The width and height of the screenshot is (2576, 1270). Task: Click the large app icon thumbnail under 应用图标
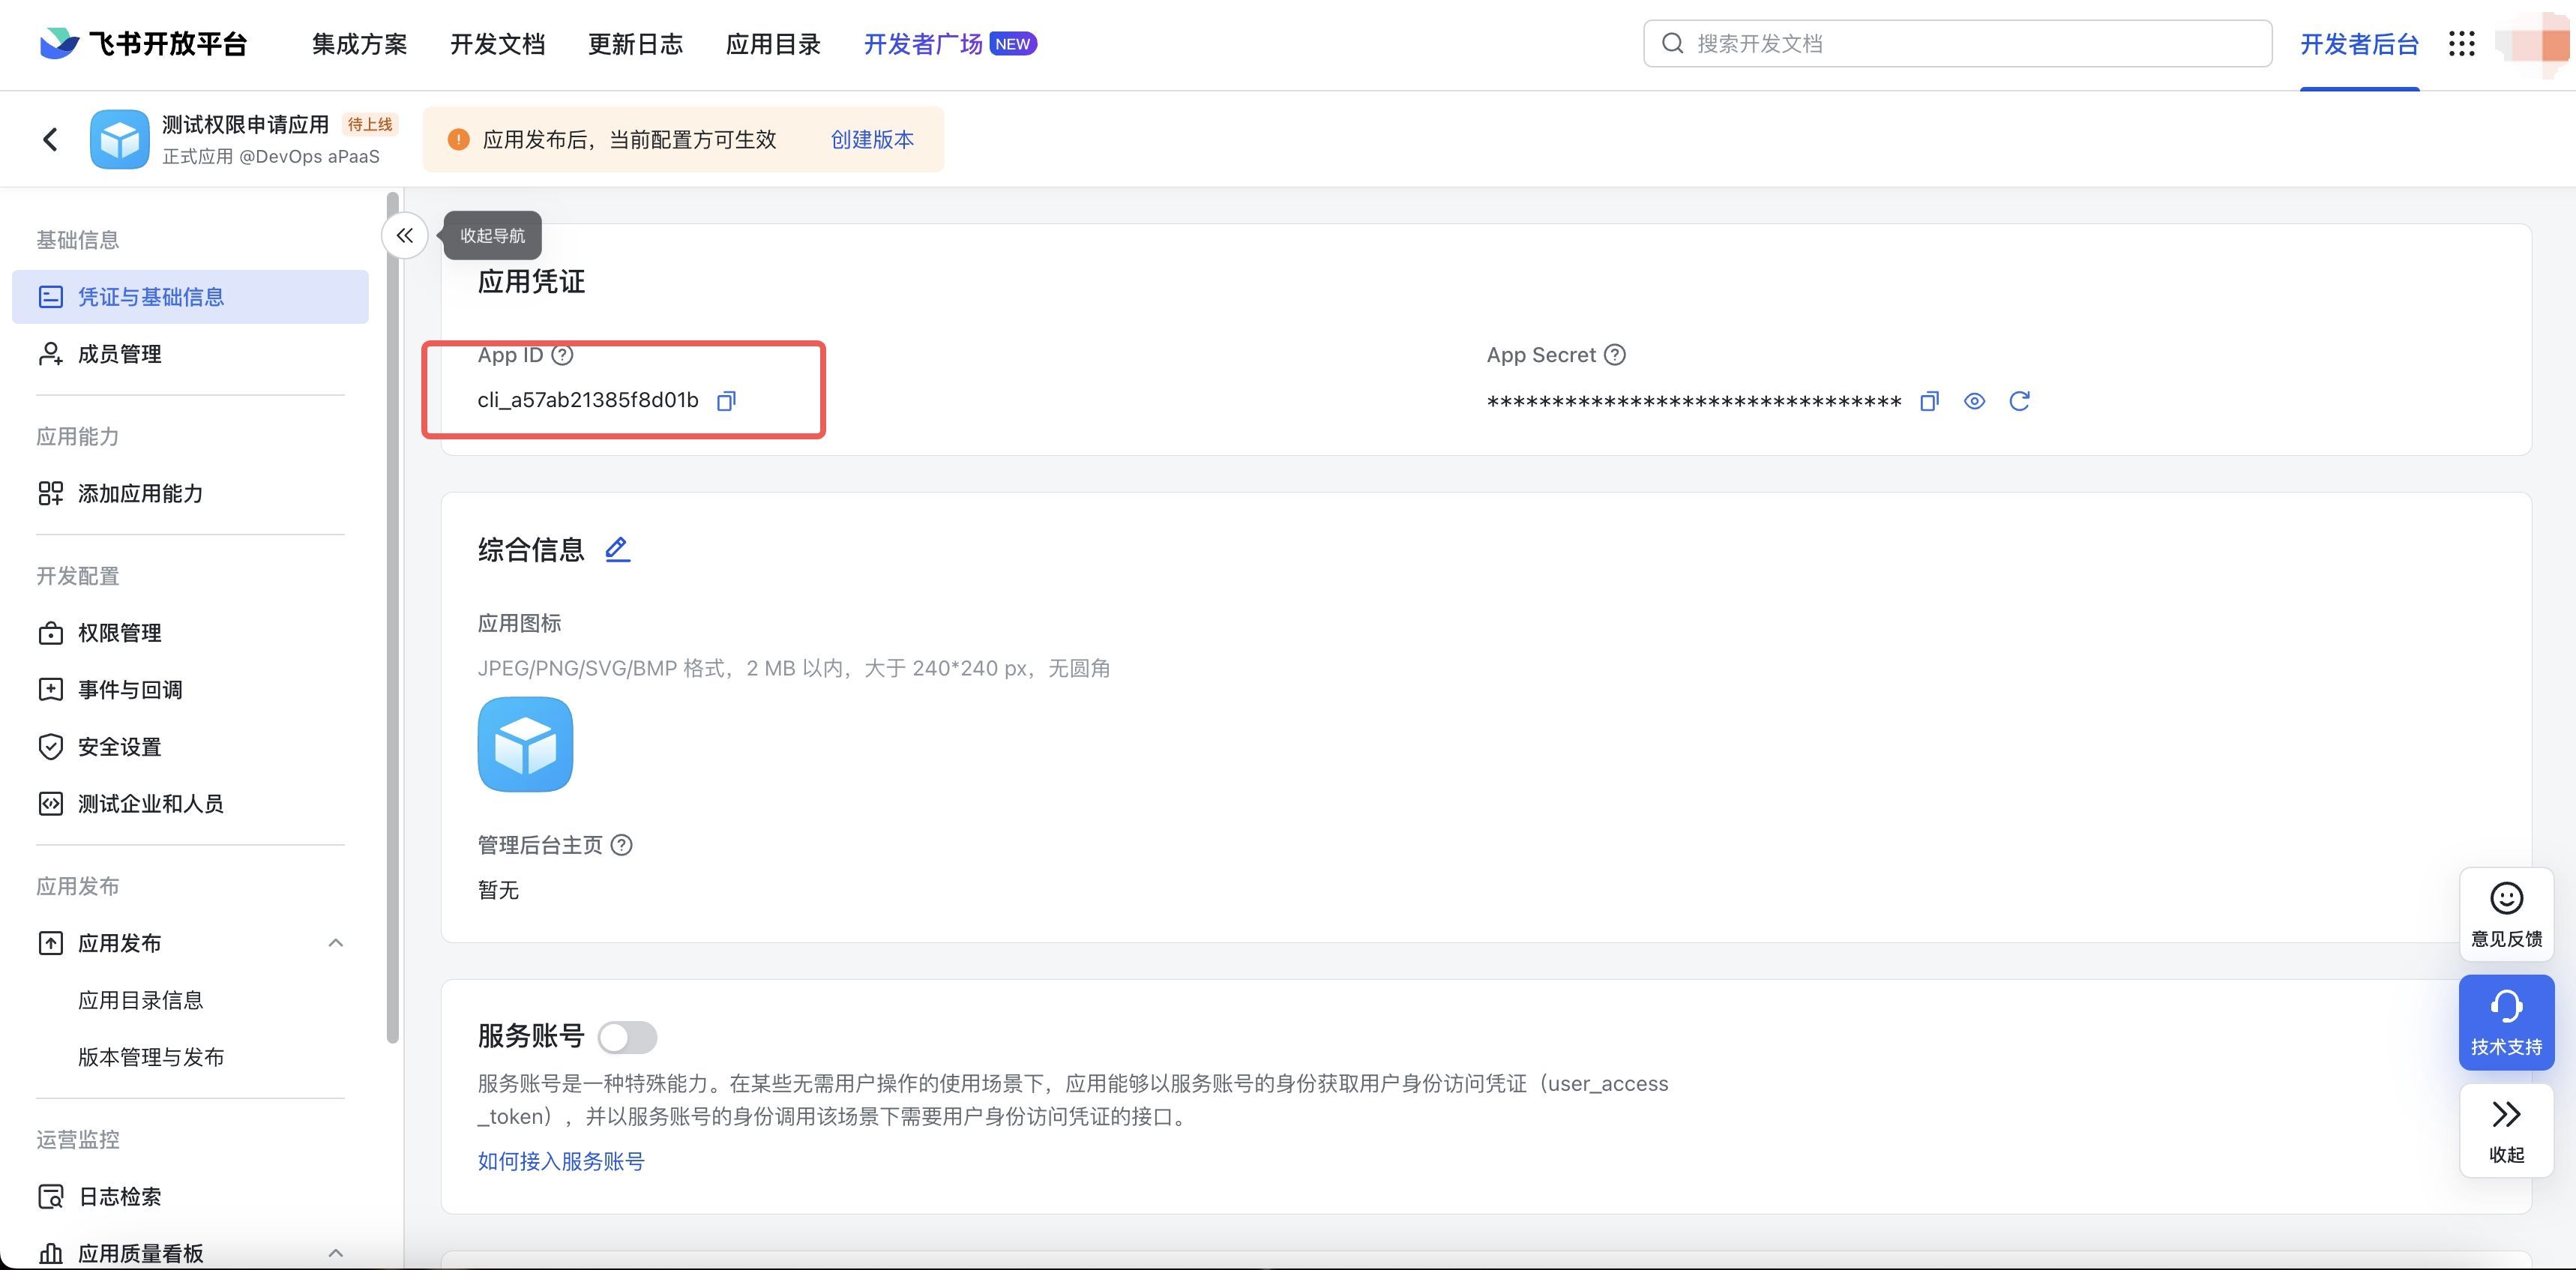pyautogui.click(x=525, y=744)
